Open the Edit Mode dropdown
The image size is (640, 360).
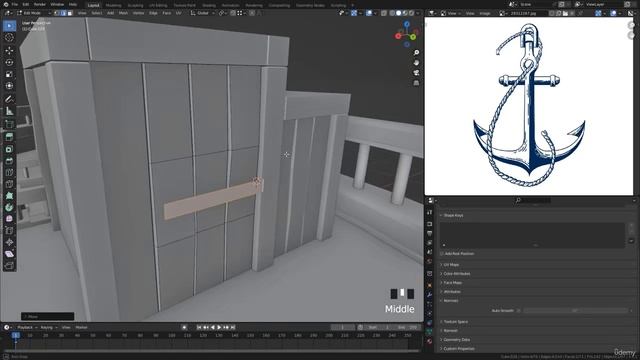point(33,13)
